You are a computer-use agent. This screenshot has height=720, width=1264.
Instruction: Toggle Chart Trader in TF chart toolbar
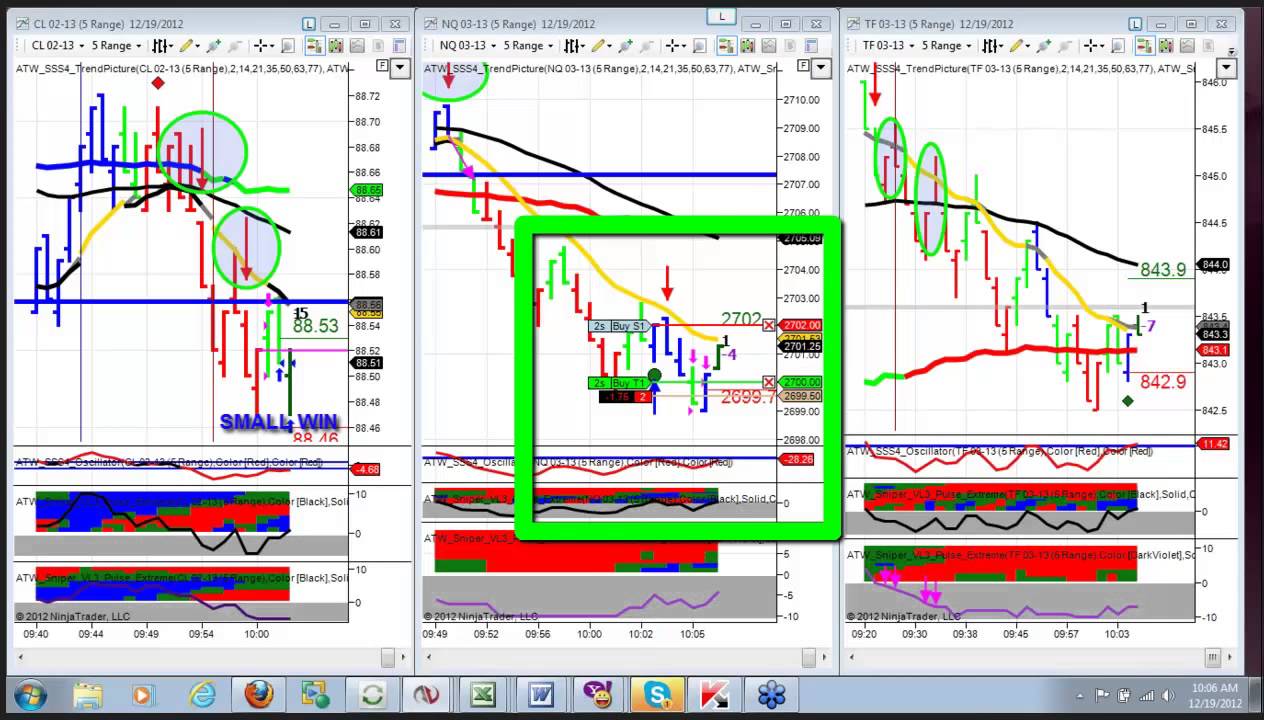click(x=1145, y=45)
